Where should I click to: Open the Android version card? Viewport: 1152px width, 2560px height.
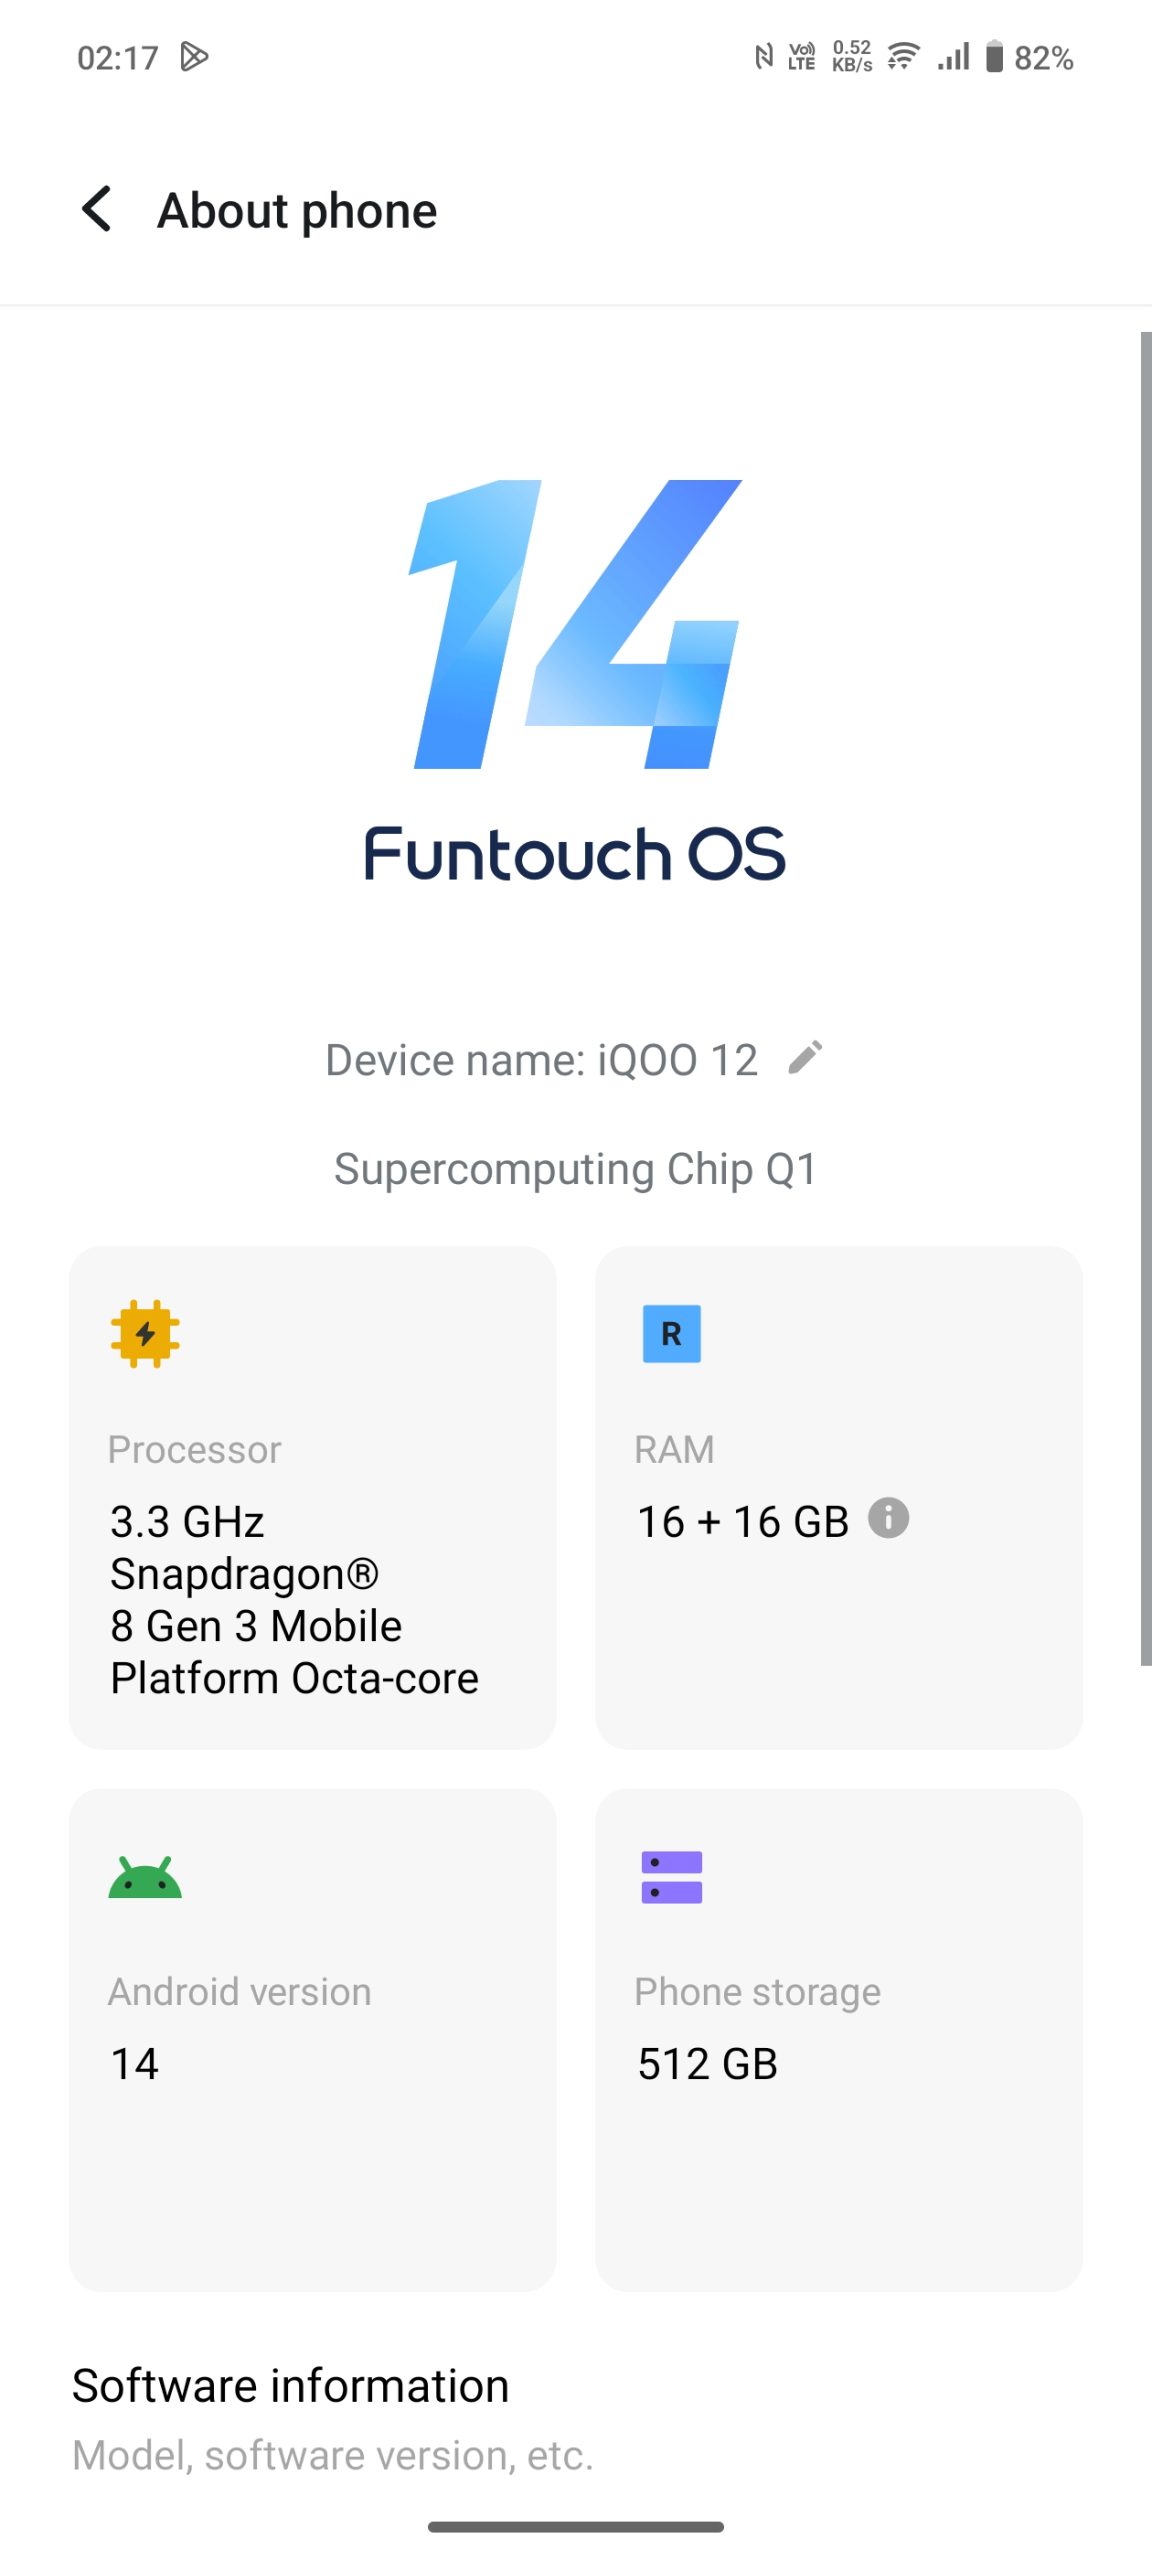[x=312, y=2040]
